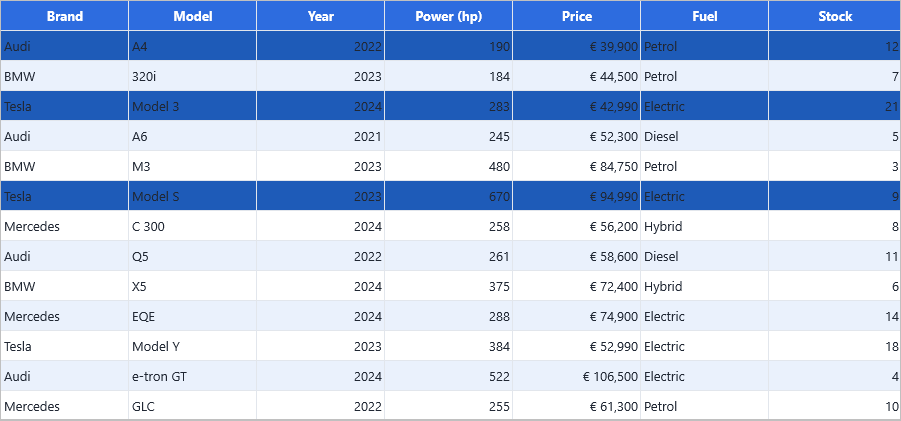
Task: Select the C 300 model cell
Action: pos(192,226)
